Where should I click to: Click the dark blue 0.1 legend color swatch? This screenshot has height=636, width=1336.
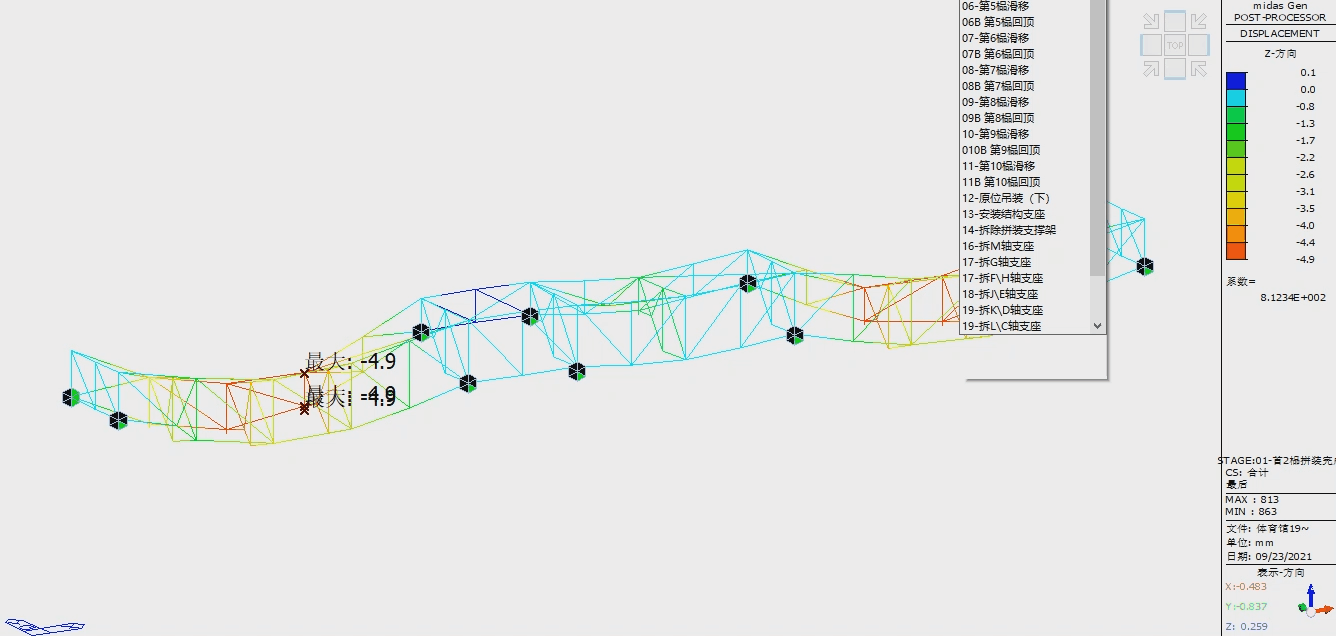(1236, 81)
